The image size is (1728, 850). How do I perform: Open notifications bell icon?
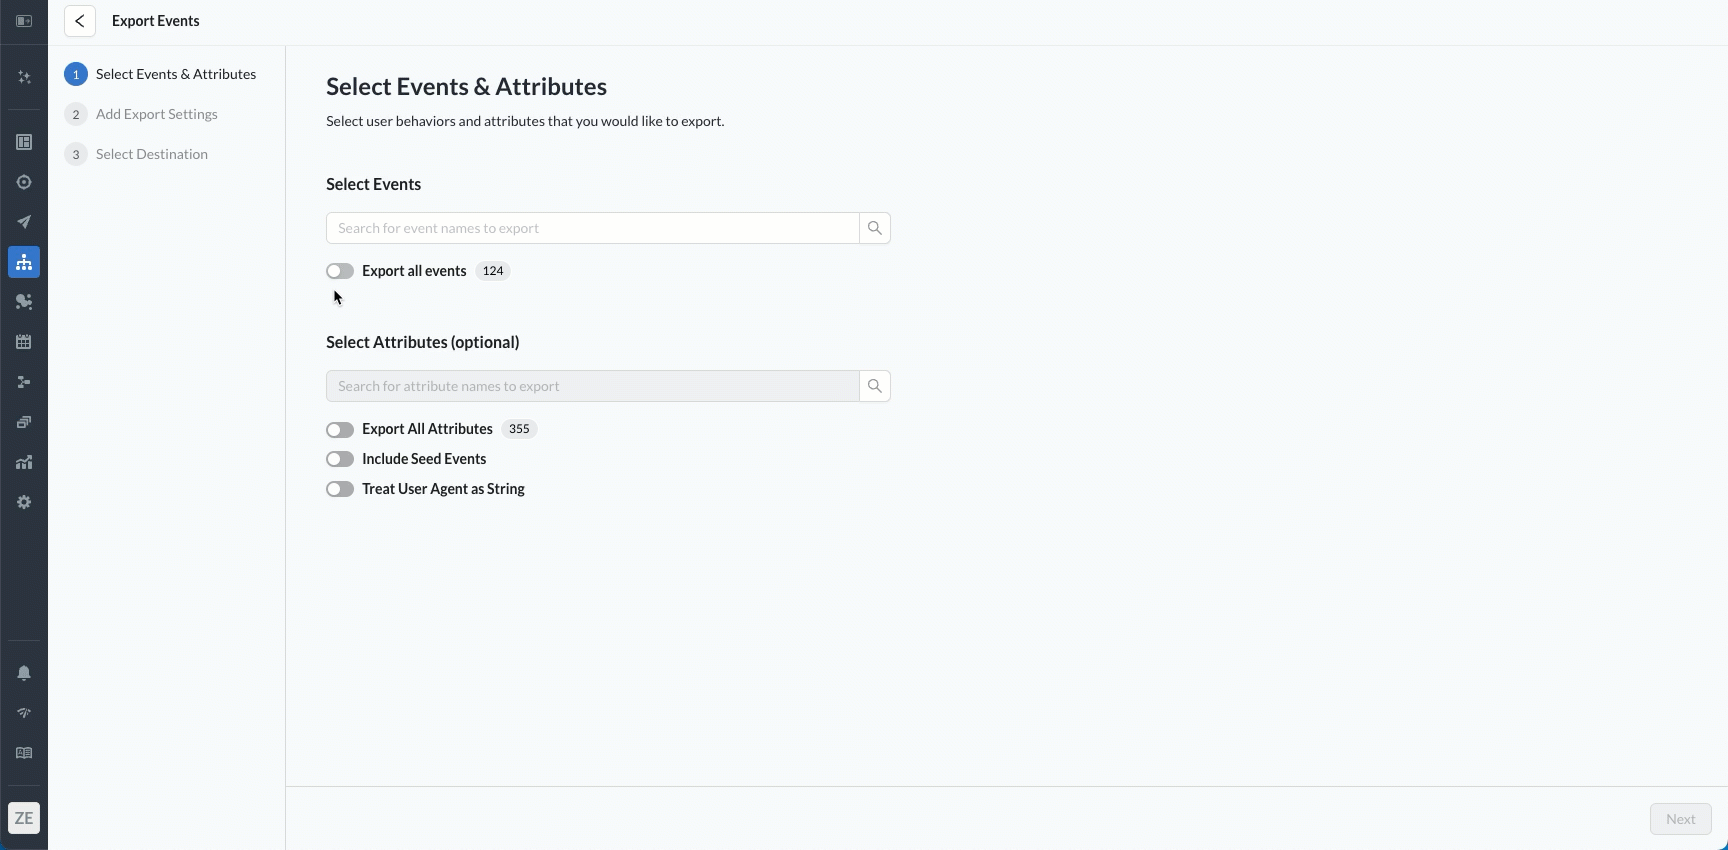click(x=24, y=673)
